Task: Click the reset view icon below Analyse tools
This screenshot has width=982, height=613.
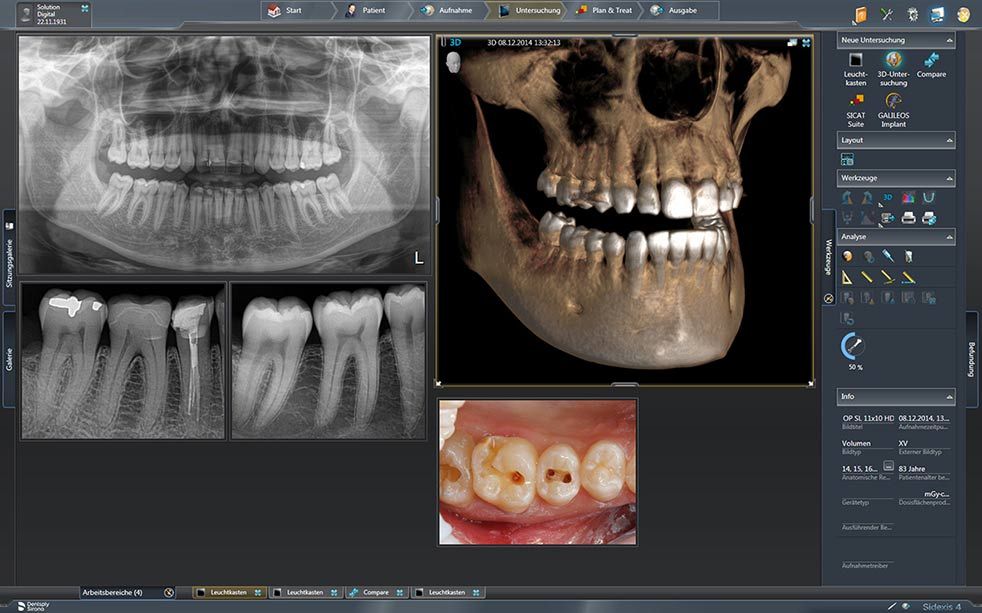Action: tap(847, 319)
